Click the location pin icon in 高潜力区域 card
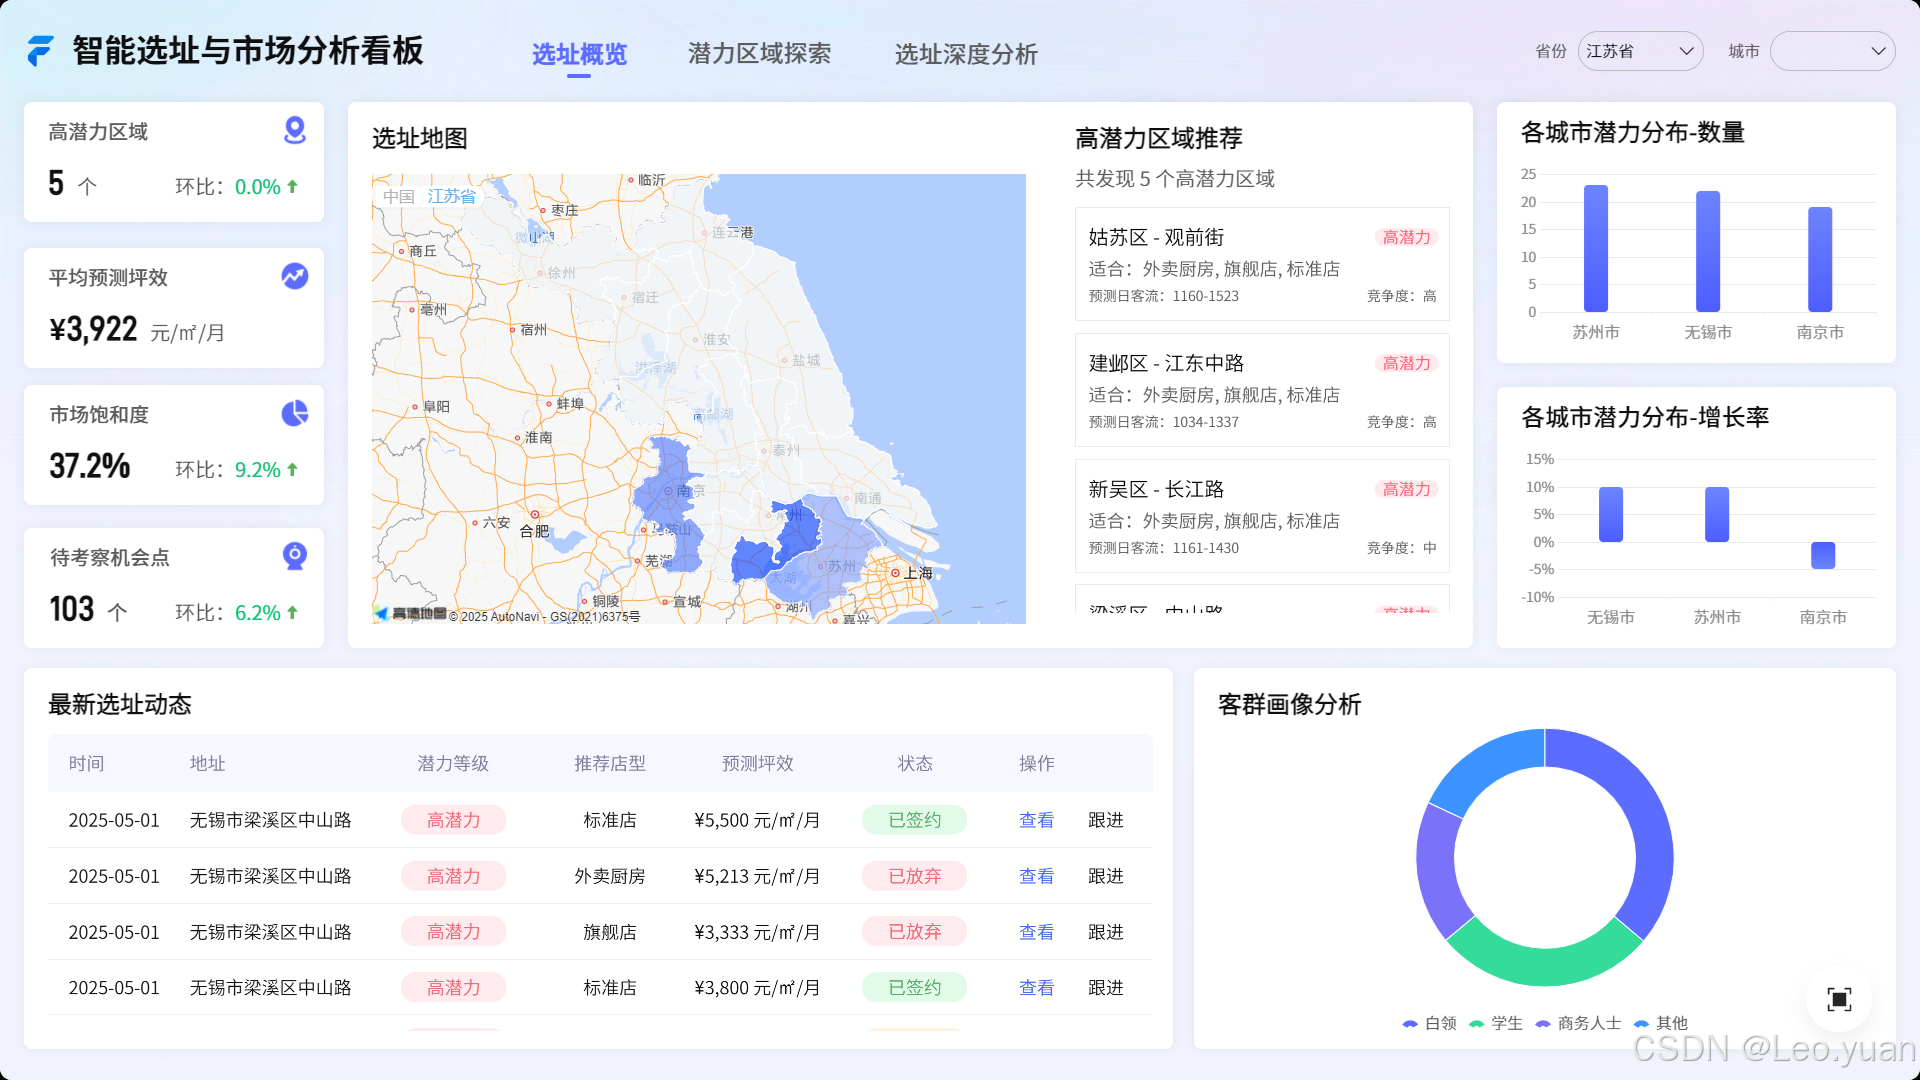Viewport: 1920px width, 1080px height. coord(295,130)
